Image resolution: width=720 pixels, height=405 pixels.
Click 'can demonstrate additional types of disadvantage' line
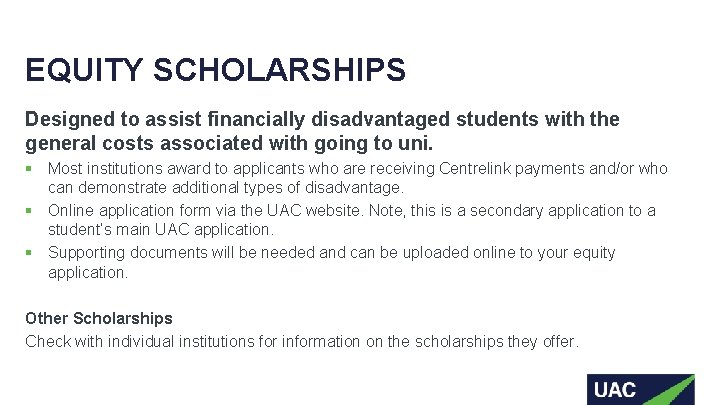click(x=226, y=188)
